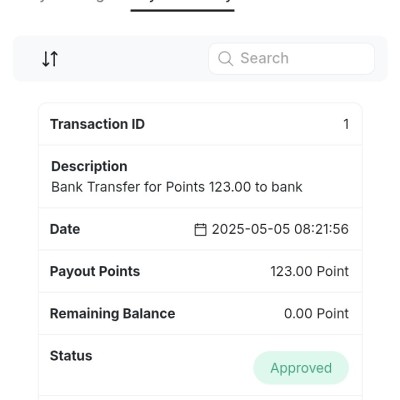The image size is (400, 400).
Task: Click the Remaining Balance label
Action: coord(113,314)
